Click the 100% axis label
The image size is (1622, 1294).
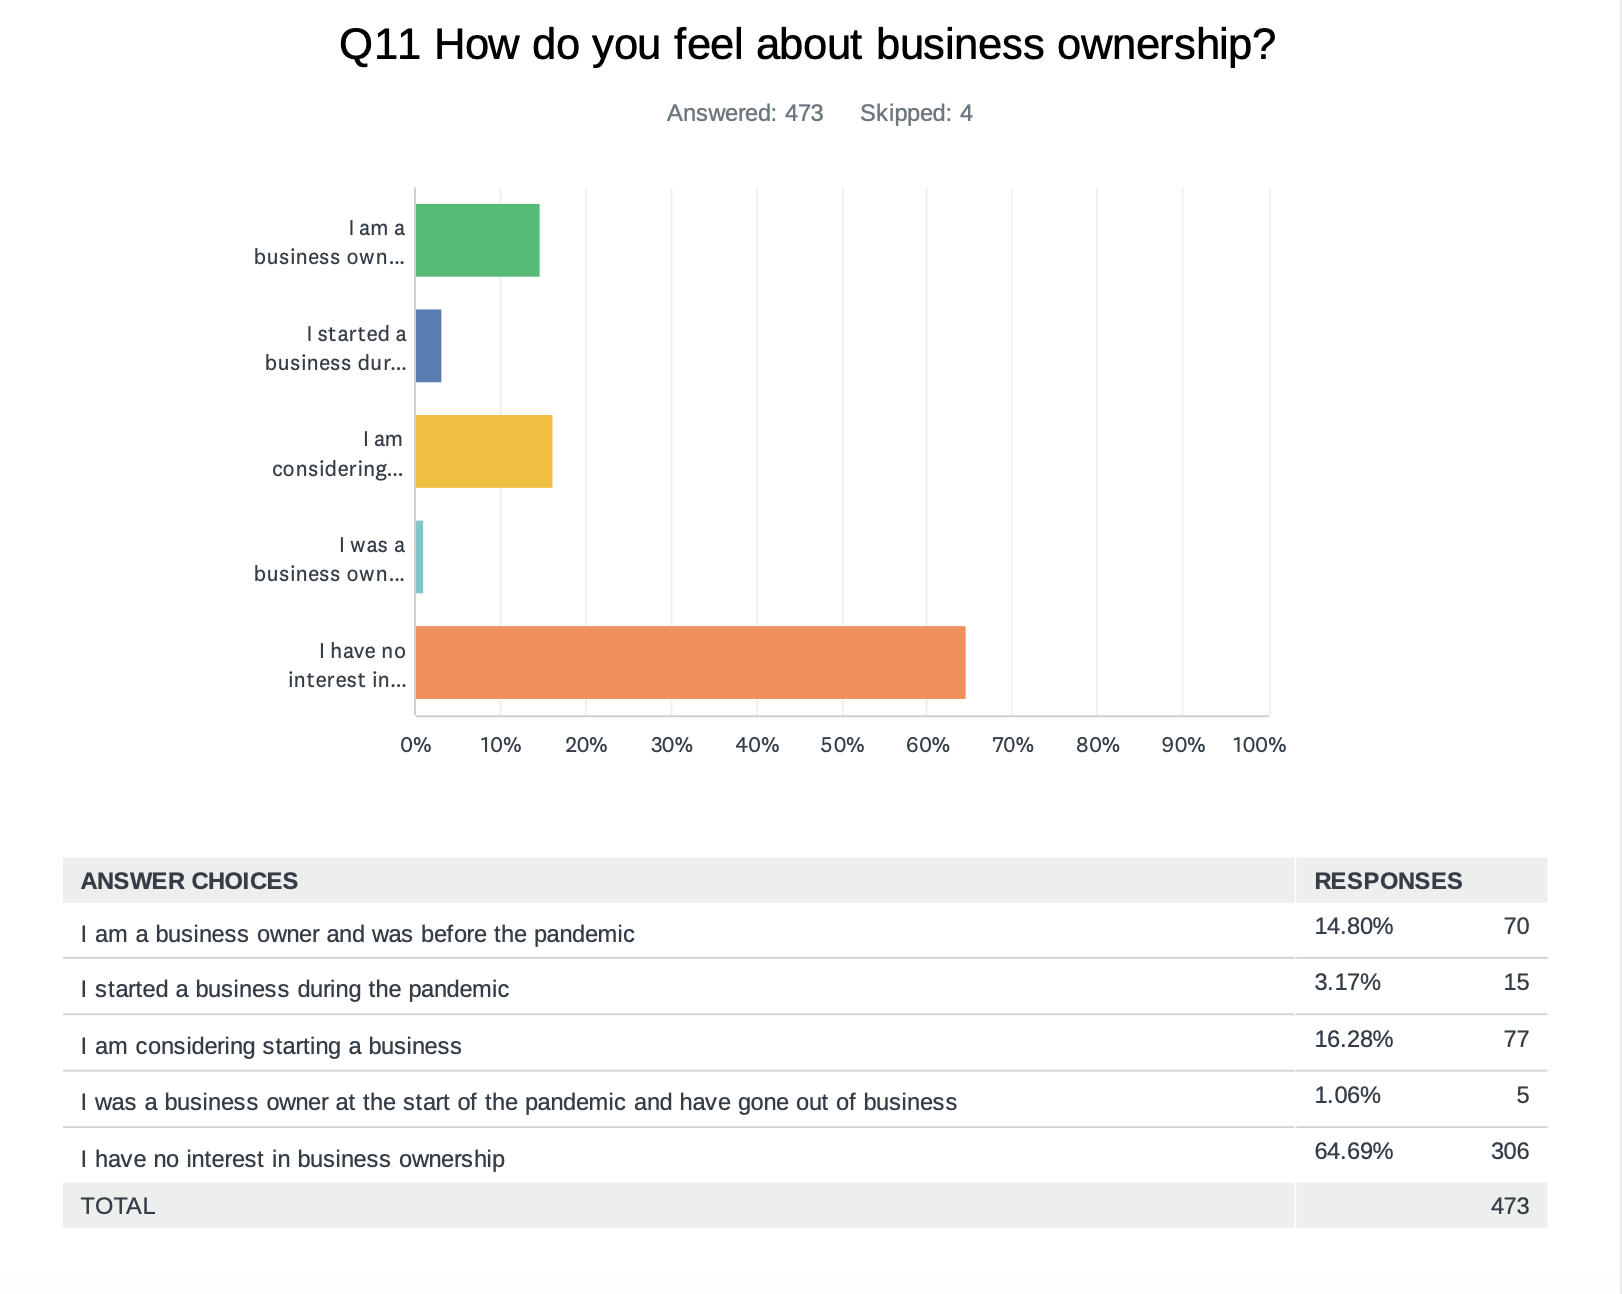click(x=1259, y=745)
